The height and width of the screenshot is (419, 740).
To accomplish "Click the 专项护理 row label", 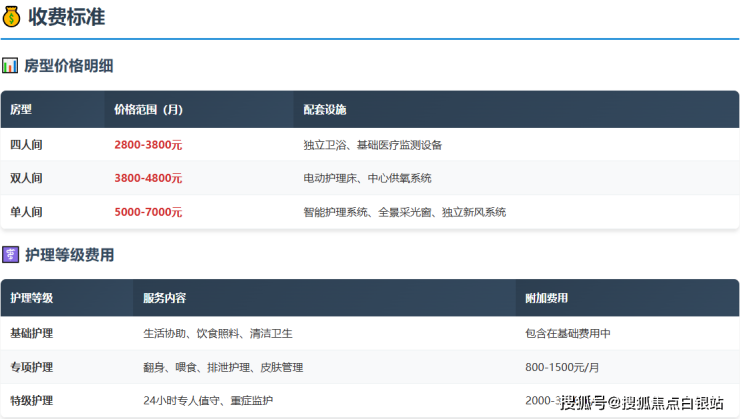I will click(x=31, y=367).
